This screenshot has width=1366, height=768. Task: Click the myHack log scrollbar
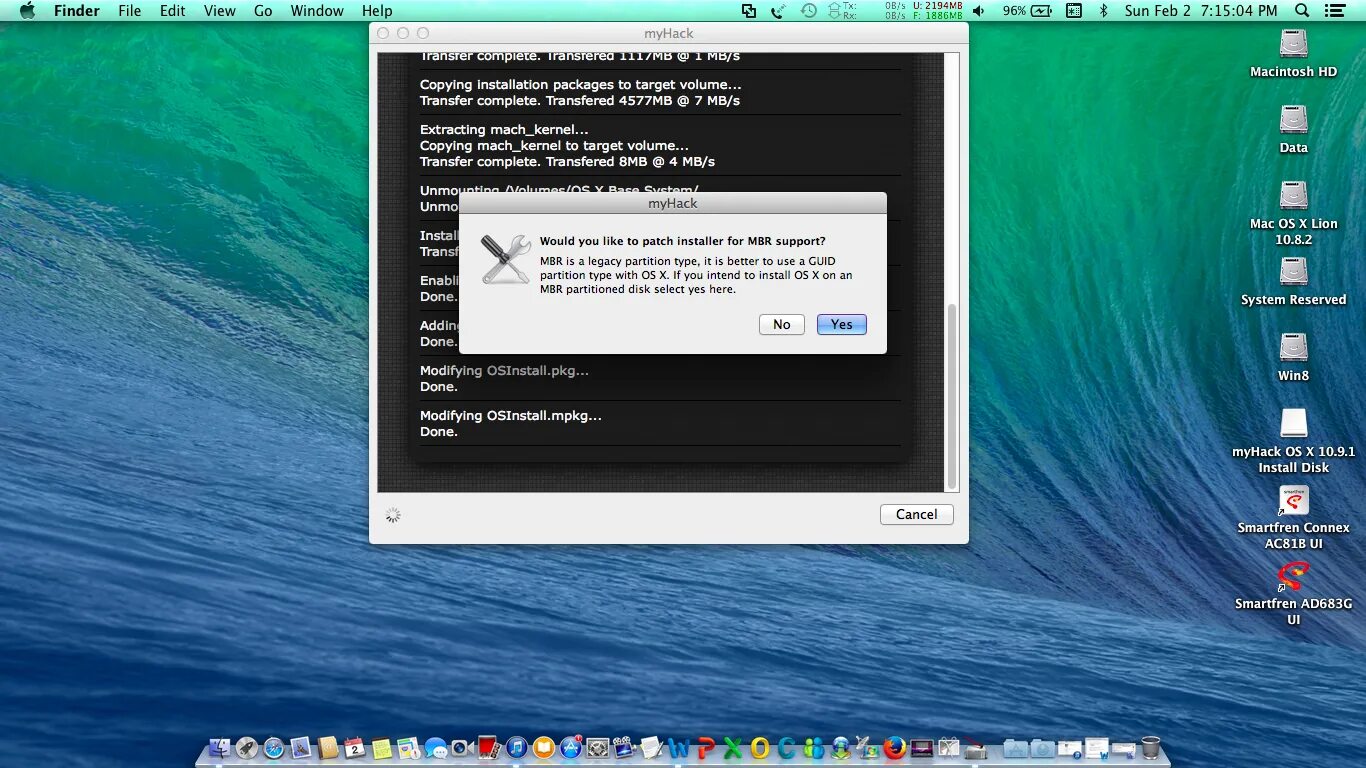coord(952,396)
